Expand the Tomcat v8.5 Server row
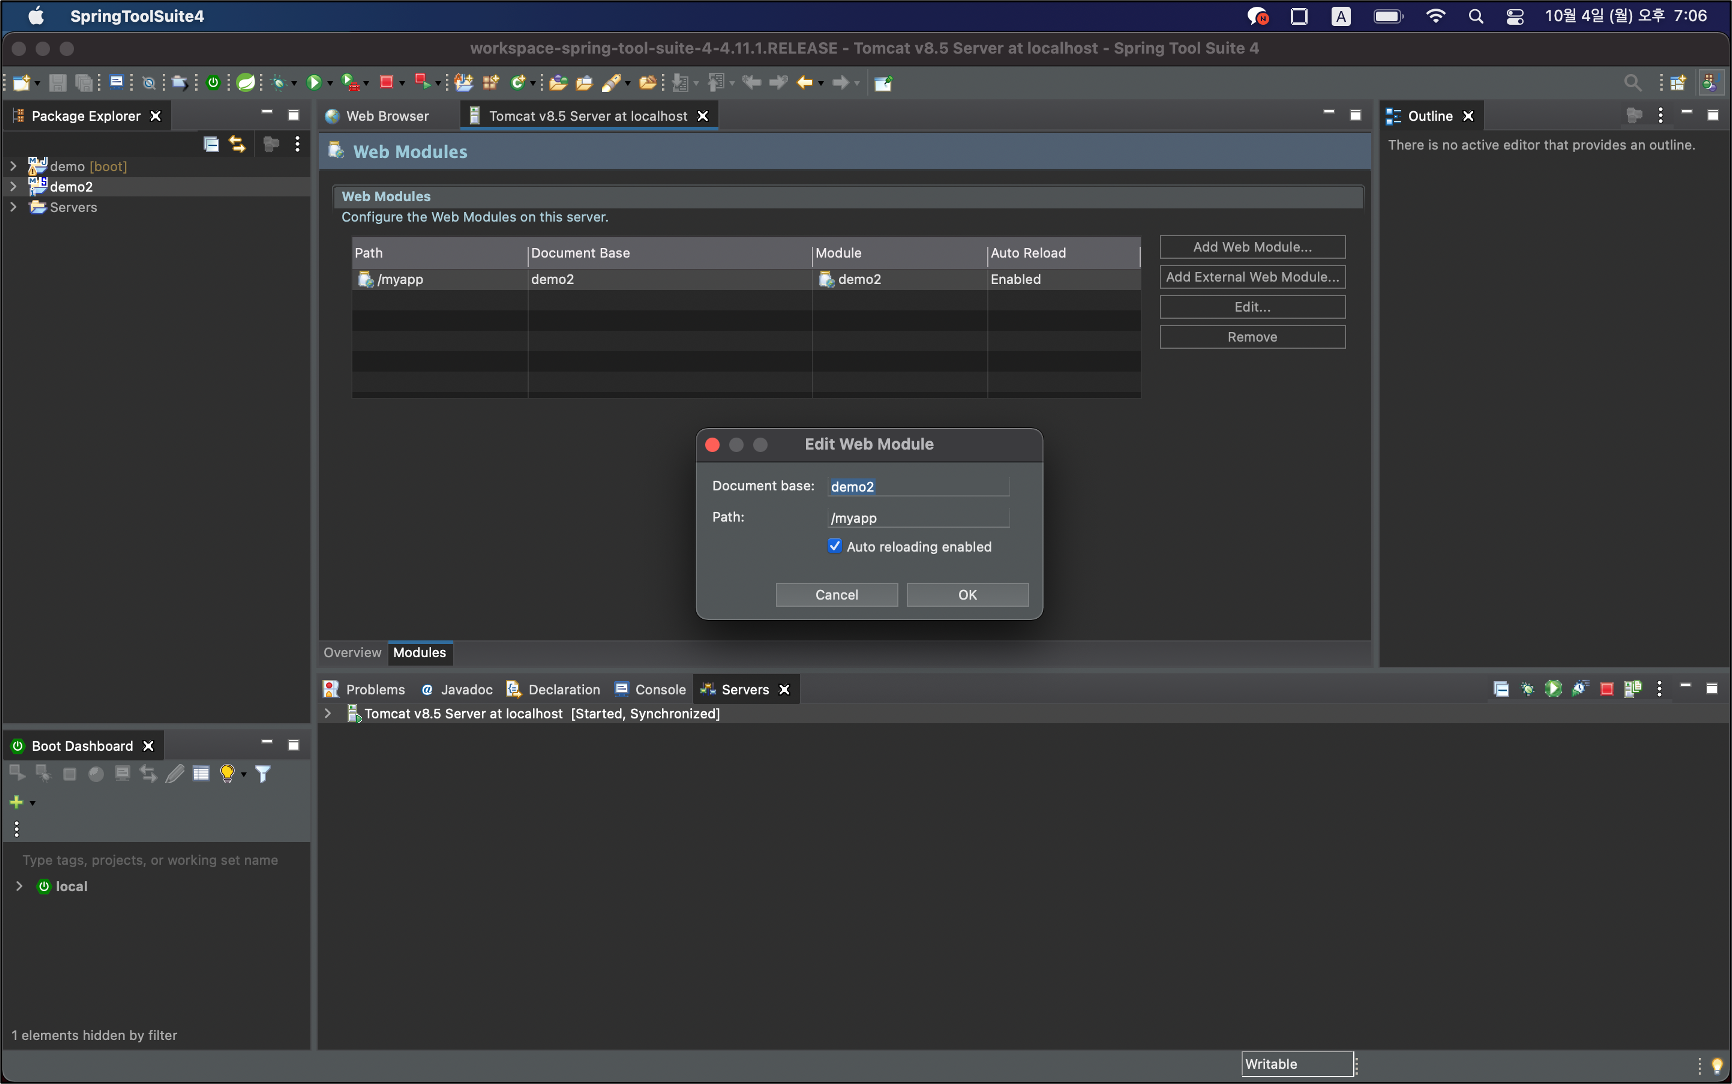1732x1084 pixels. click(x=328, y=713)
